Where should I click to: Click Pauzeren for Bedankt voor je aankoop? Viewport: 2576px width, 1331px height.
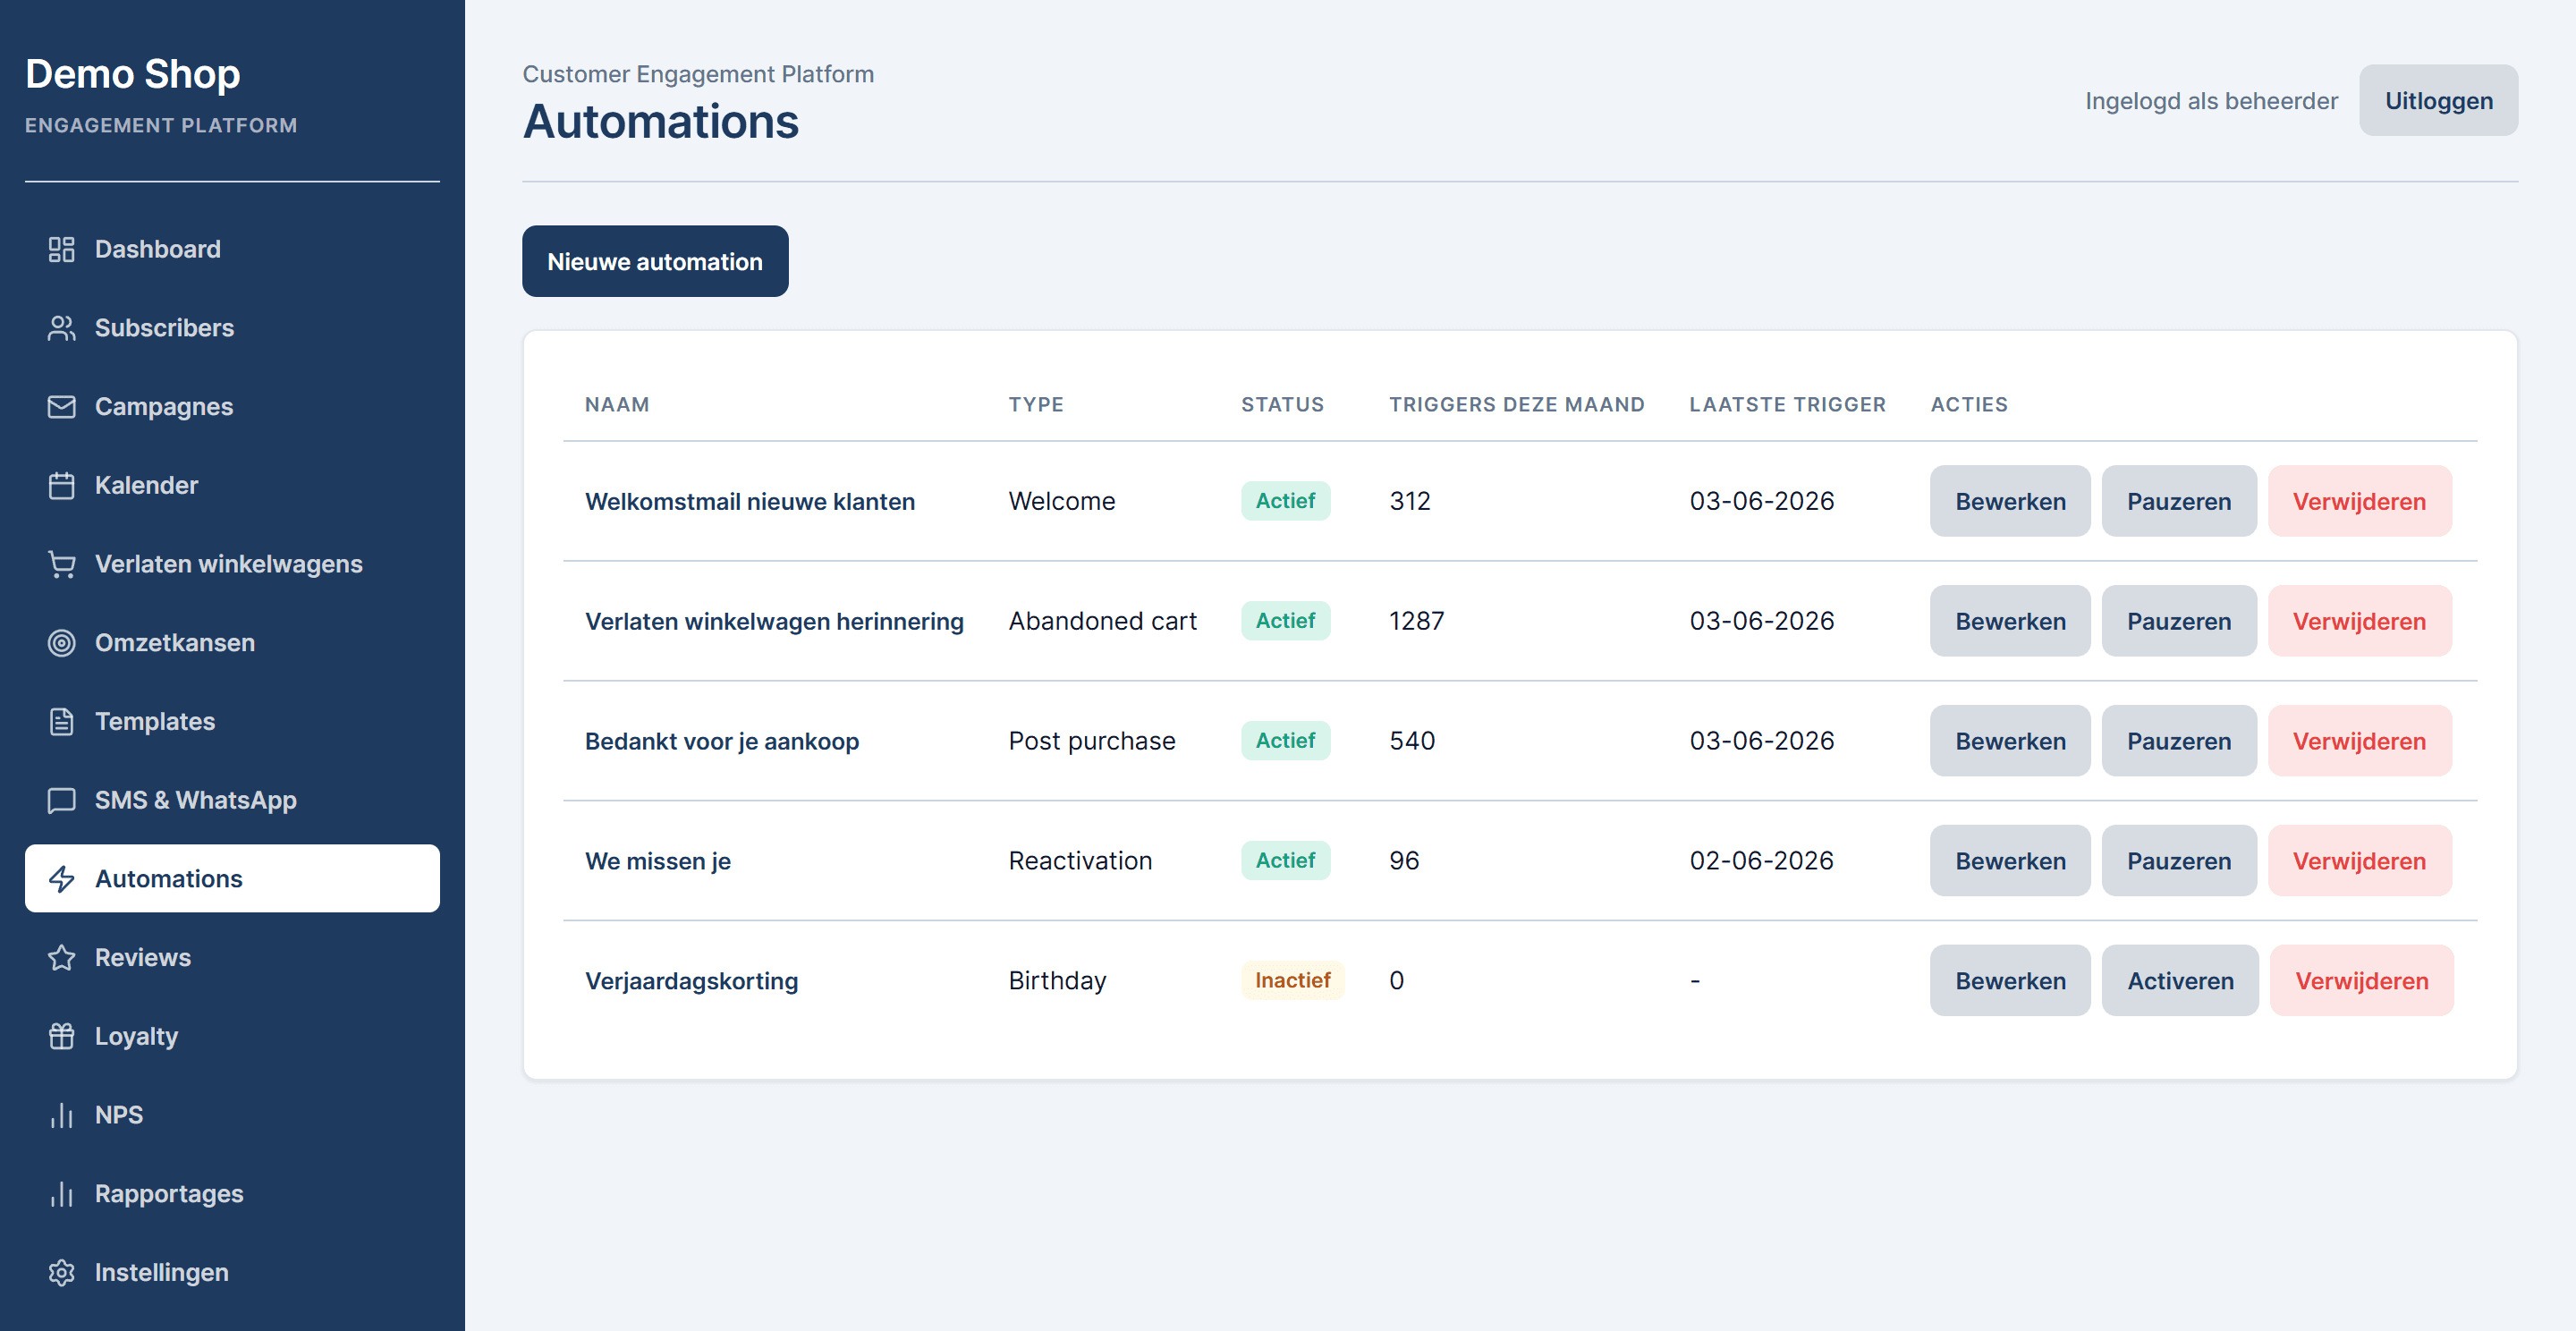click(2179, 741)
